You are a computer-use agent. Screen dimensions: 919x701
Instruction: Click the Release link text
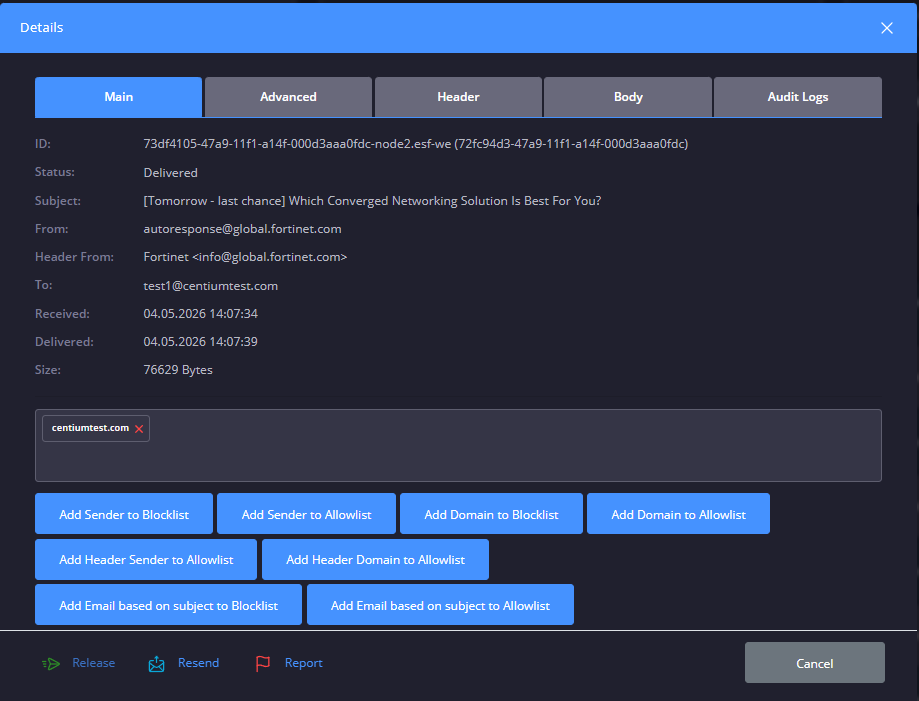(94, 663)
